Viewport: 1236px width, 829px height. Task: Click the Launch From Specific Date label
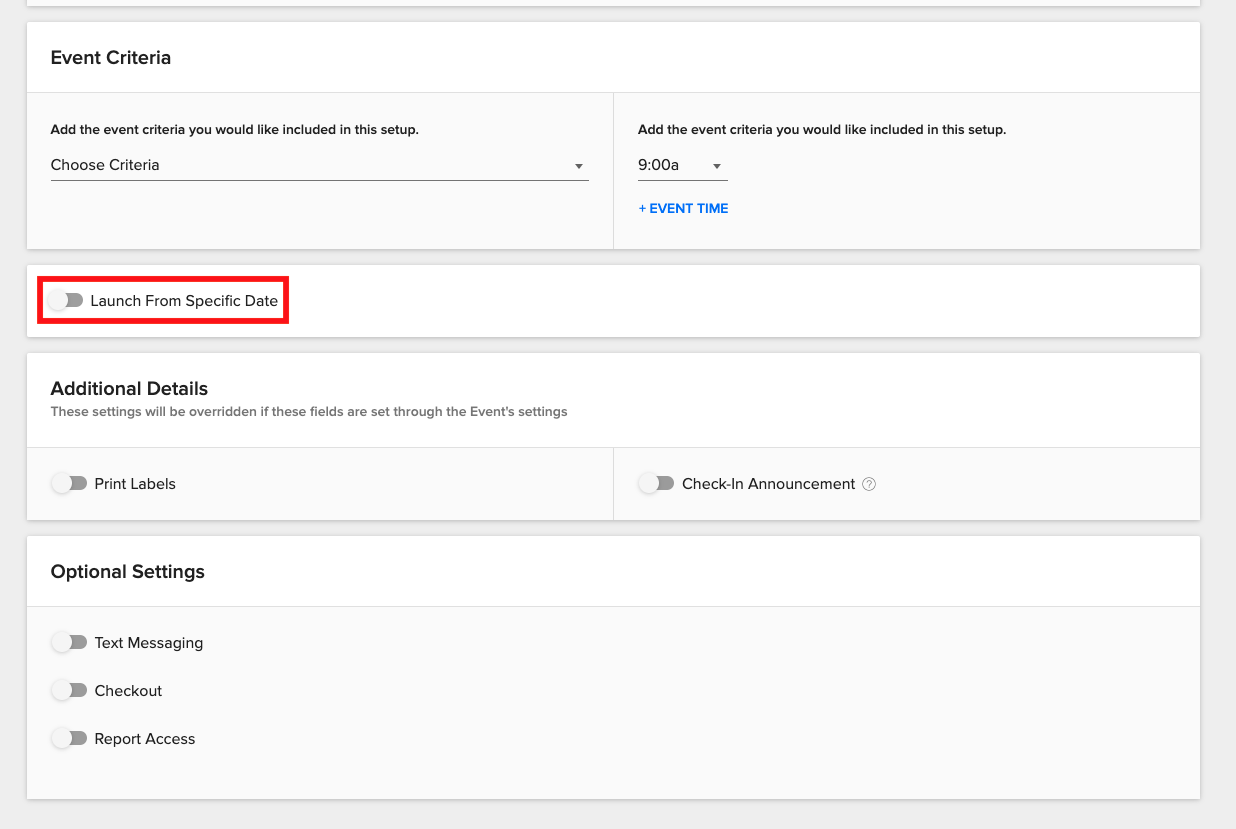[x=184, y=301]
